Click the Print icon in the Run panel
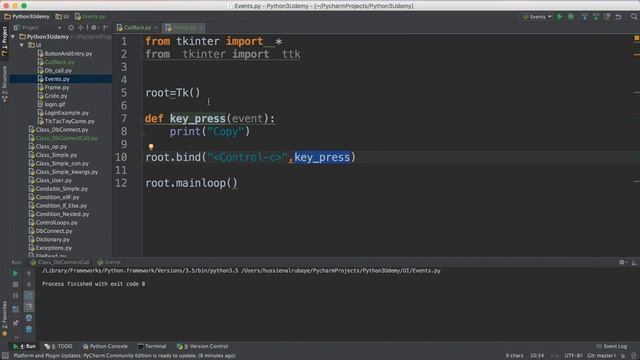The image size is (640, 360). pyautogui.click(x=29, y=318)
